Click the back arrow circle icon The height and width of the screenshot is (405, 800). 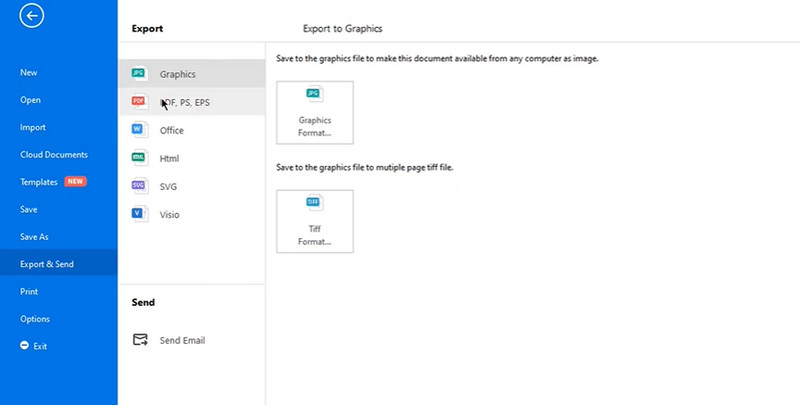[32, 15]
